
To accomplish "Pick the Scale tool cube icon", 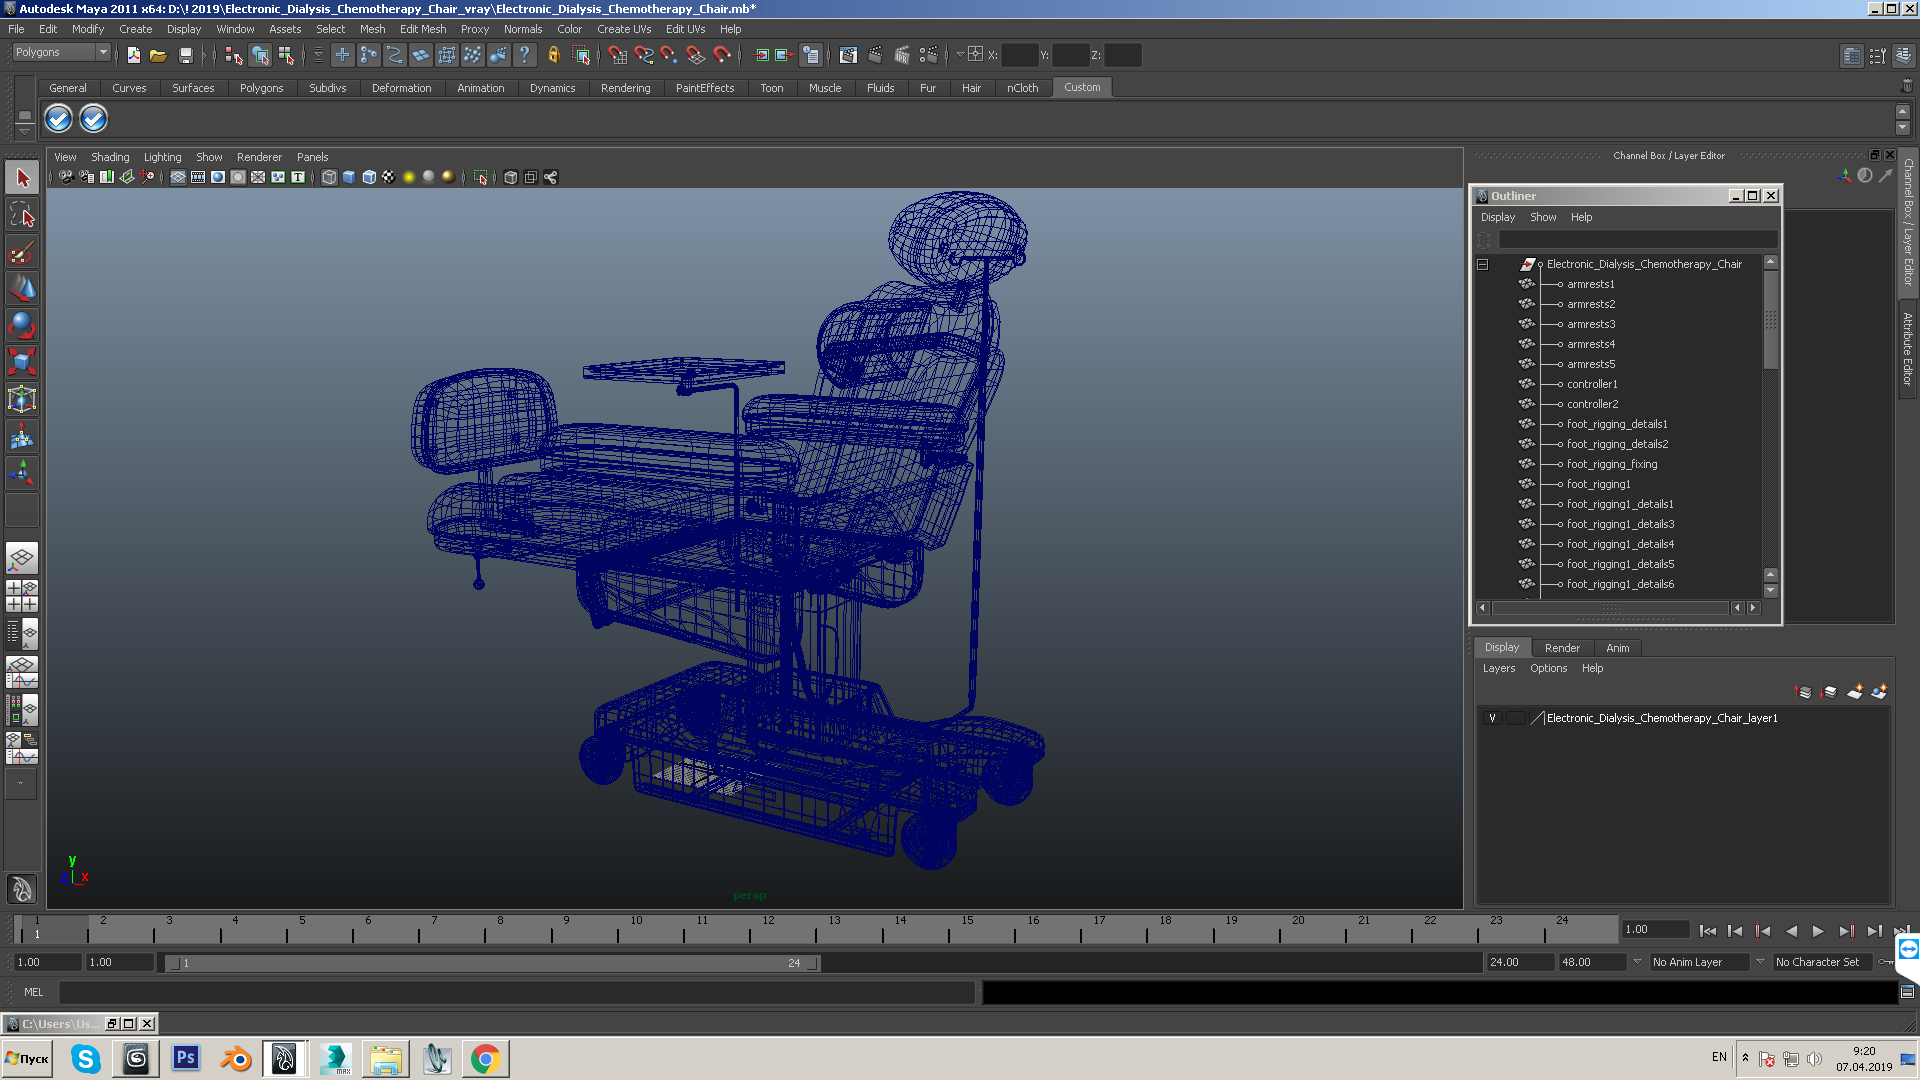I will pyautogui.click(x=22, y=361).
